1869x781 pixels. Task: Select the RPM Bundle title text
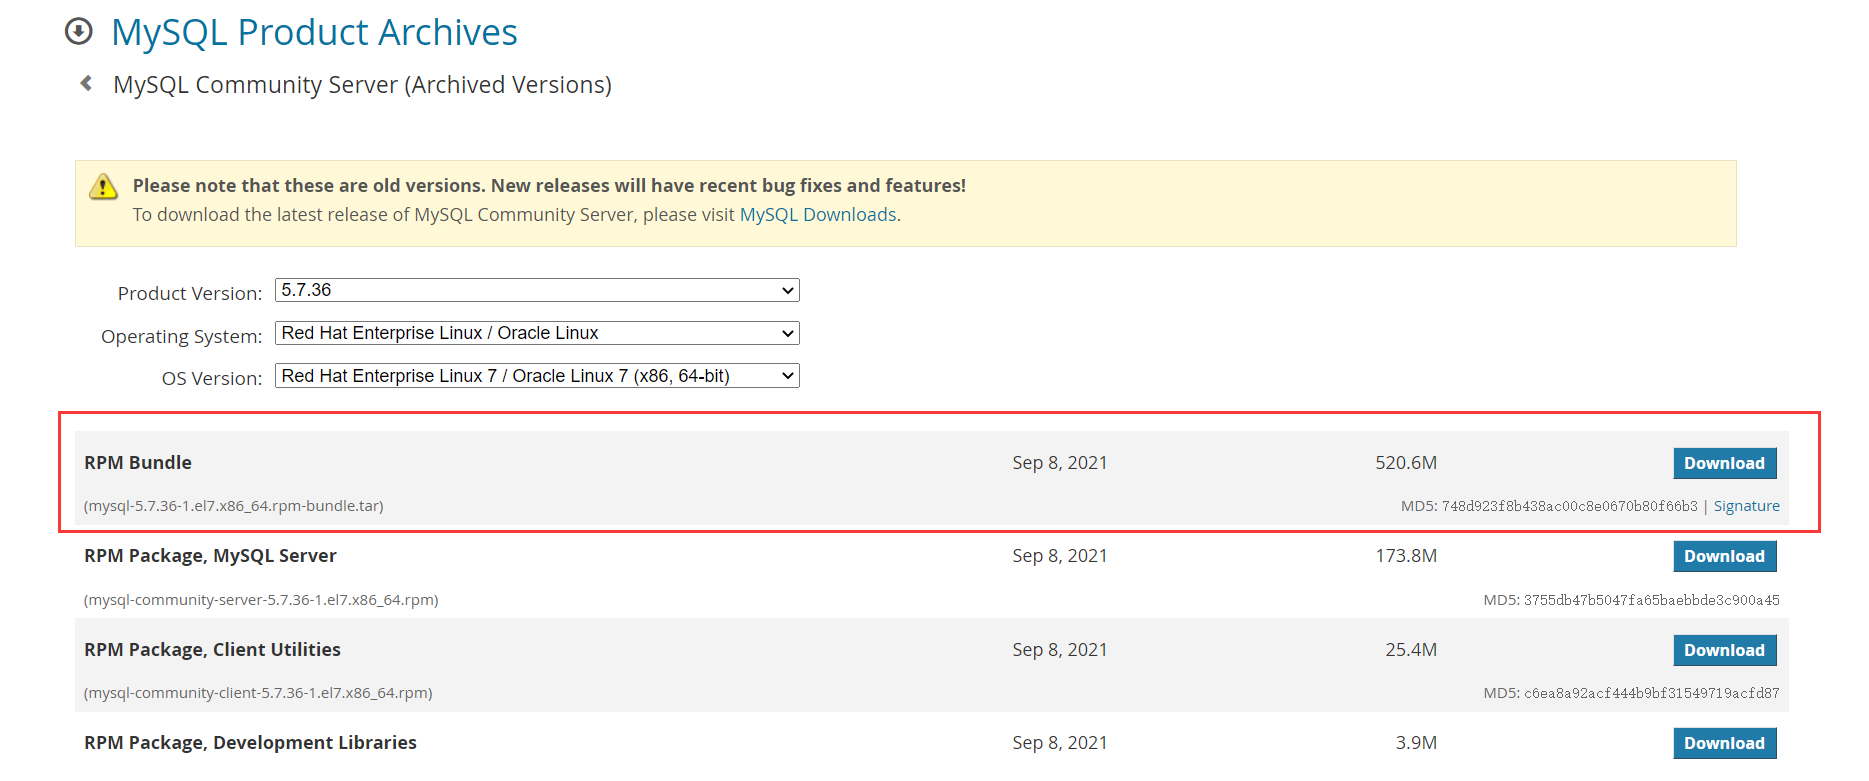(138, 463)
